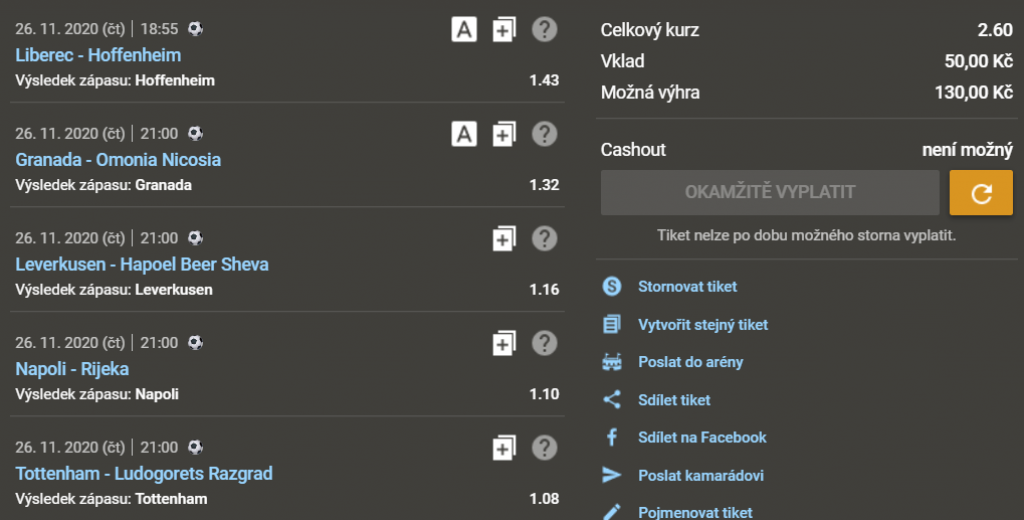Open help icon for Liberec - Hoffenheim match
The image size is (1024, 520).
coord(544,30)
